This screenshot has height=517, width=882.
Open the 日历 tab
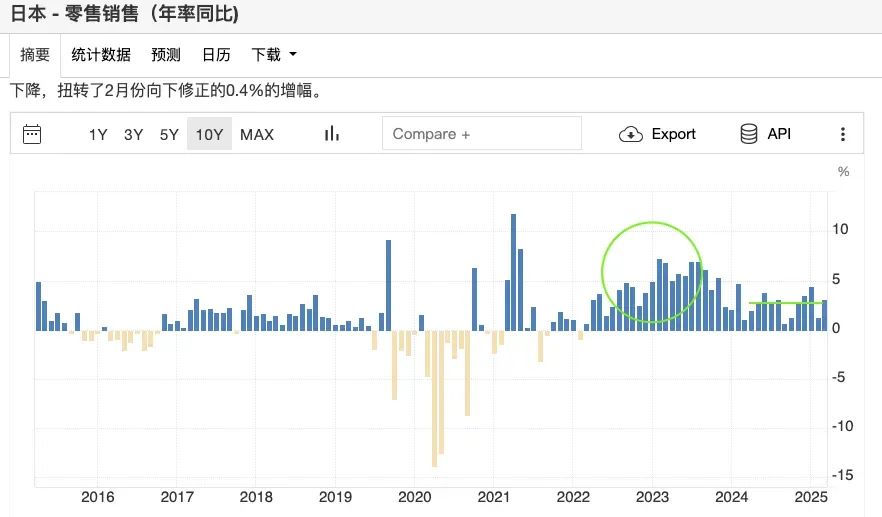[217, 55]
